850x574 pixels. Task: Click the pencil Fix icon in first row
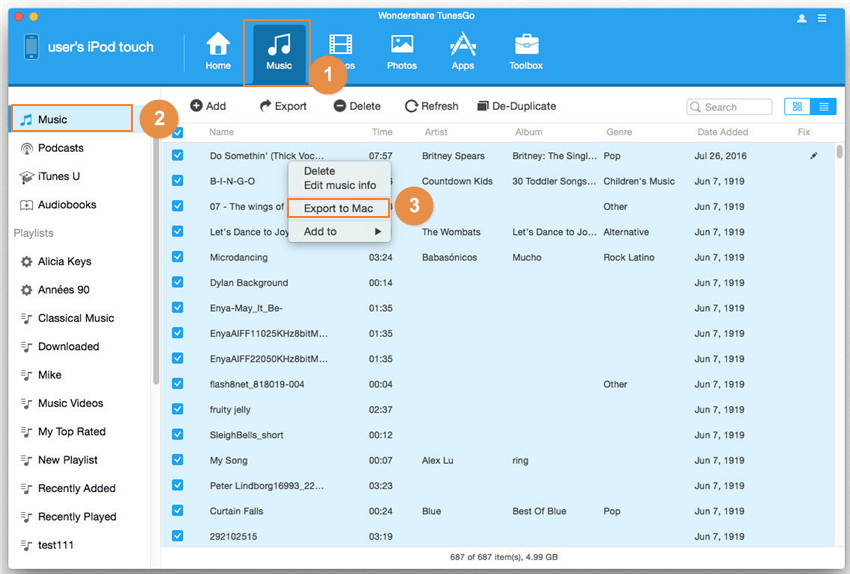pyautogui.click(x=813, y=156)
